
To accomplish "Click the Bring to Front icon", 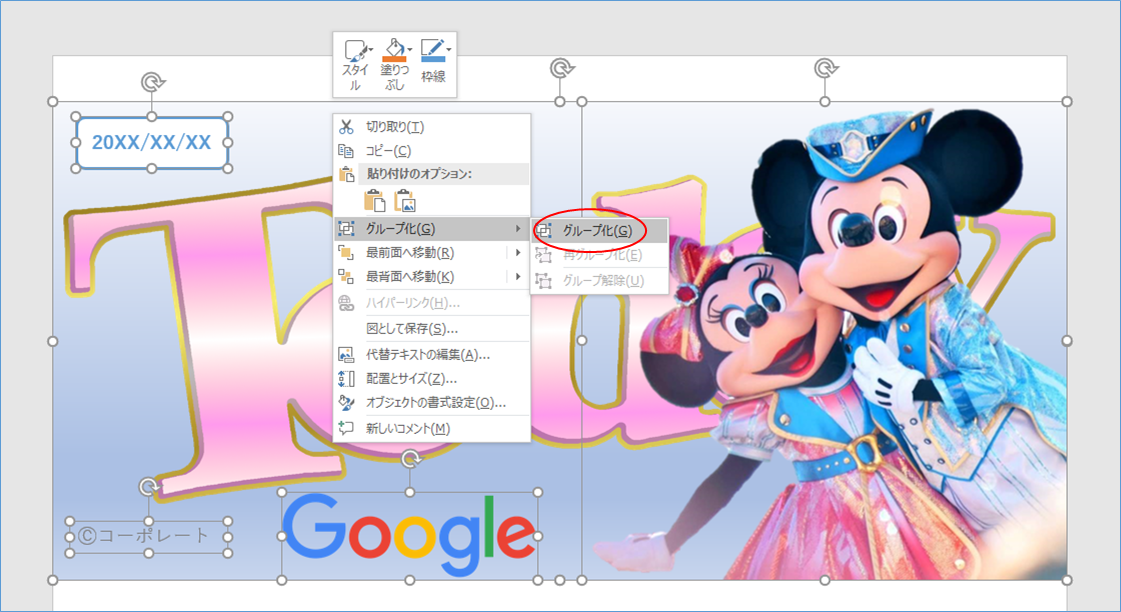I will 346,252.
